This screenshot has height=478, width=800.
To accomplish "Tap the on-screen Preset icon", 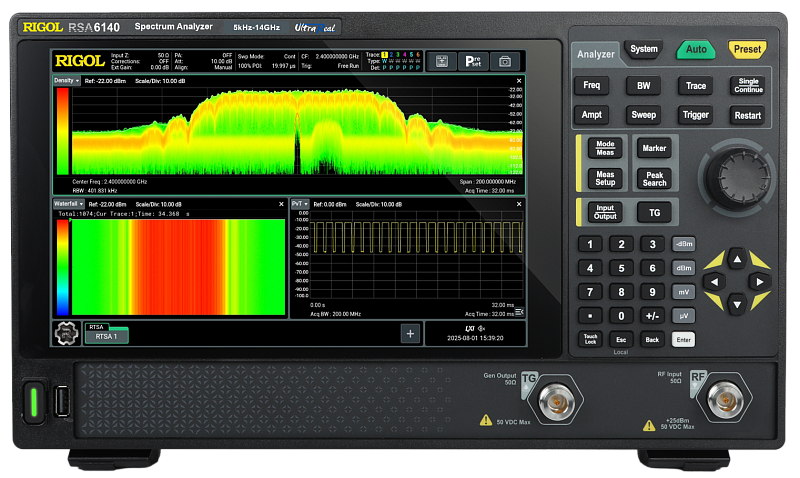I will (x=473, y=62).
